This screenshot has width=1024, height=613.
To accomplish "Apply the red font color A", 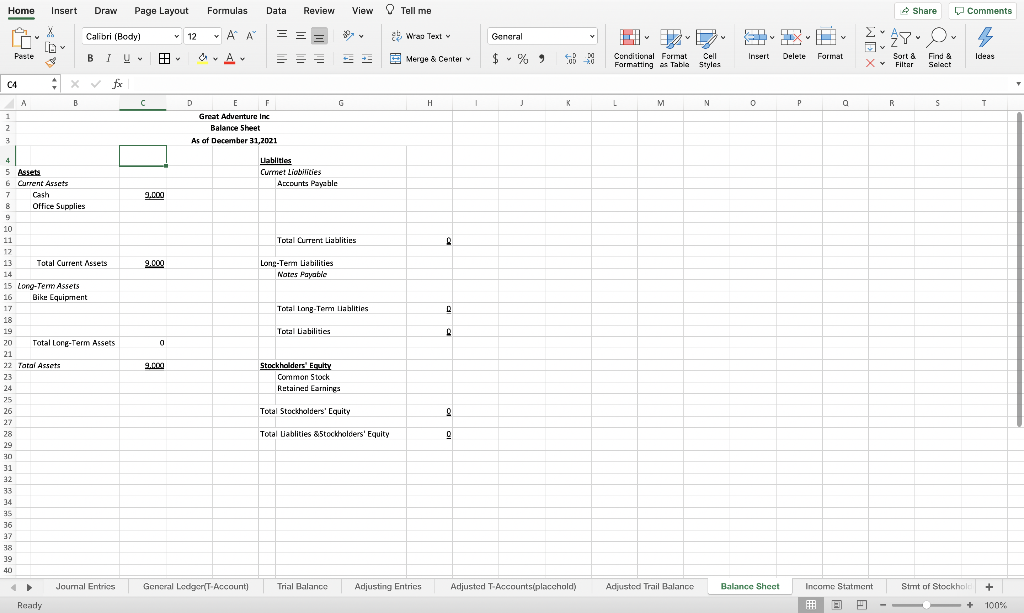I will pyautogui.click(x=229, y=59).
